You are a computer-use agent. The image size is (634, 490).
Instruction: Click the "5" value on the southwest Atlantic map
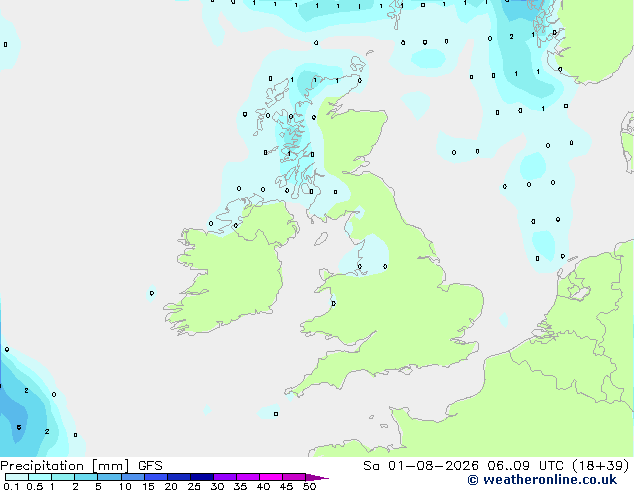click(19, 427)
